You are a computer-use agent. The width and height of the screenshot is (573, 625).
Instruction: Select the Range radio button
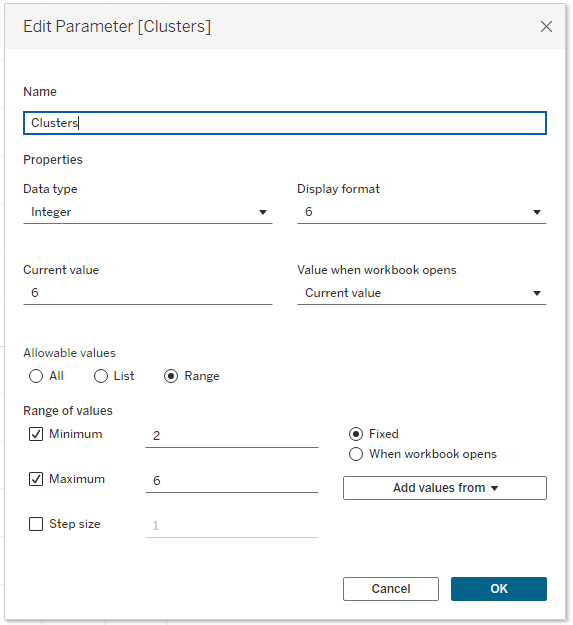click(x=171, y=376)
